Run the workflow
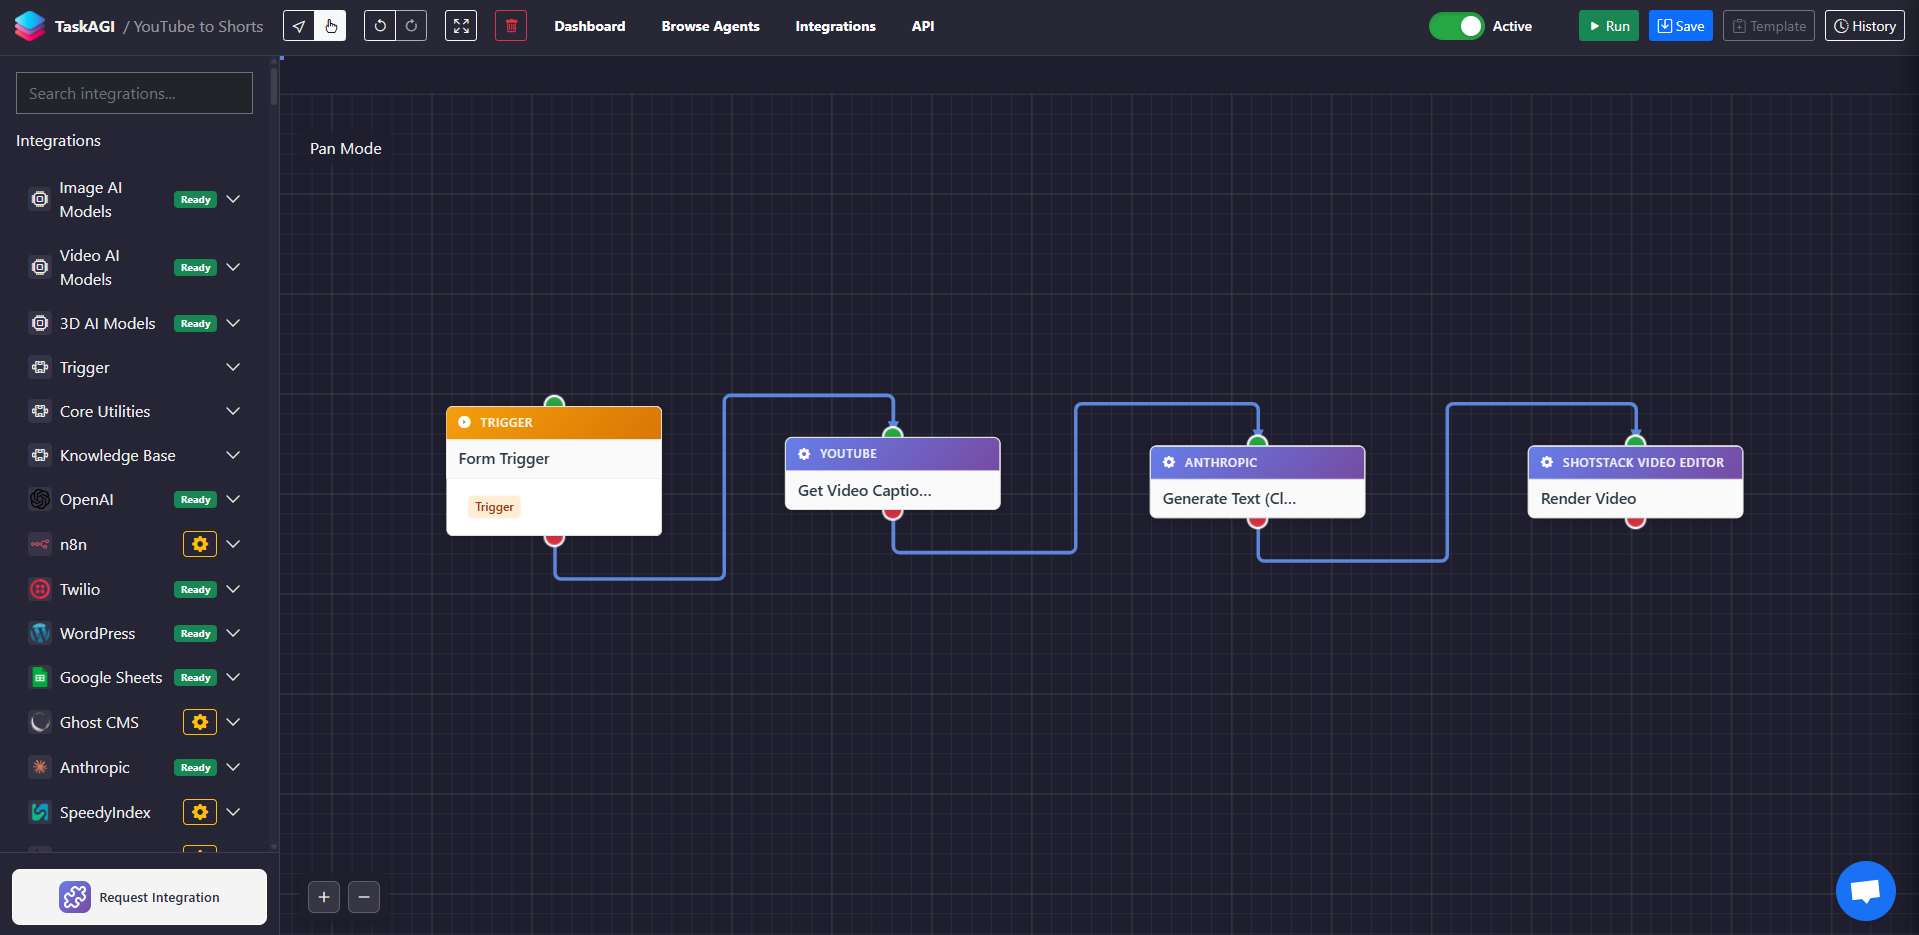 pyautogui.click(x=1608, y=26)
